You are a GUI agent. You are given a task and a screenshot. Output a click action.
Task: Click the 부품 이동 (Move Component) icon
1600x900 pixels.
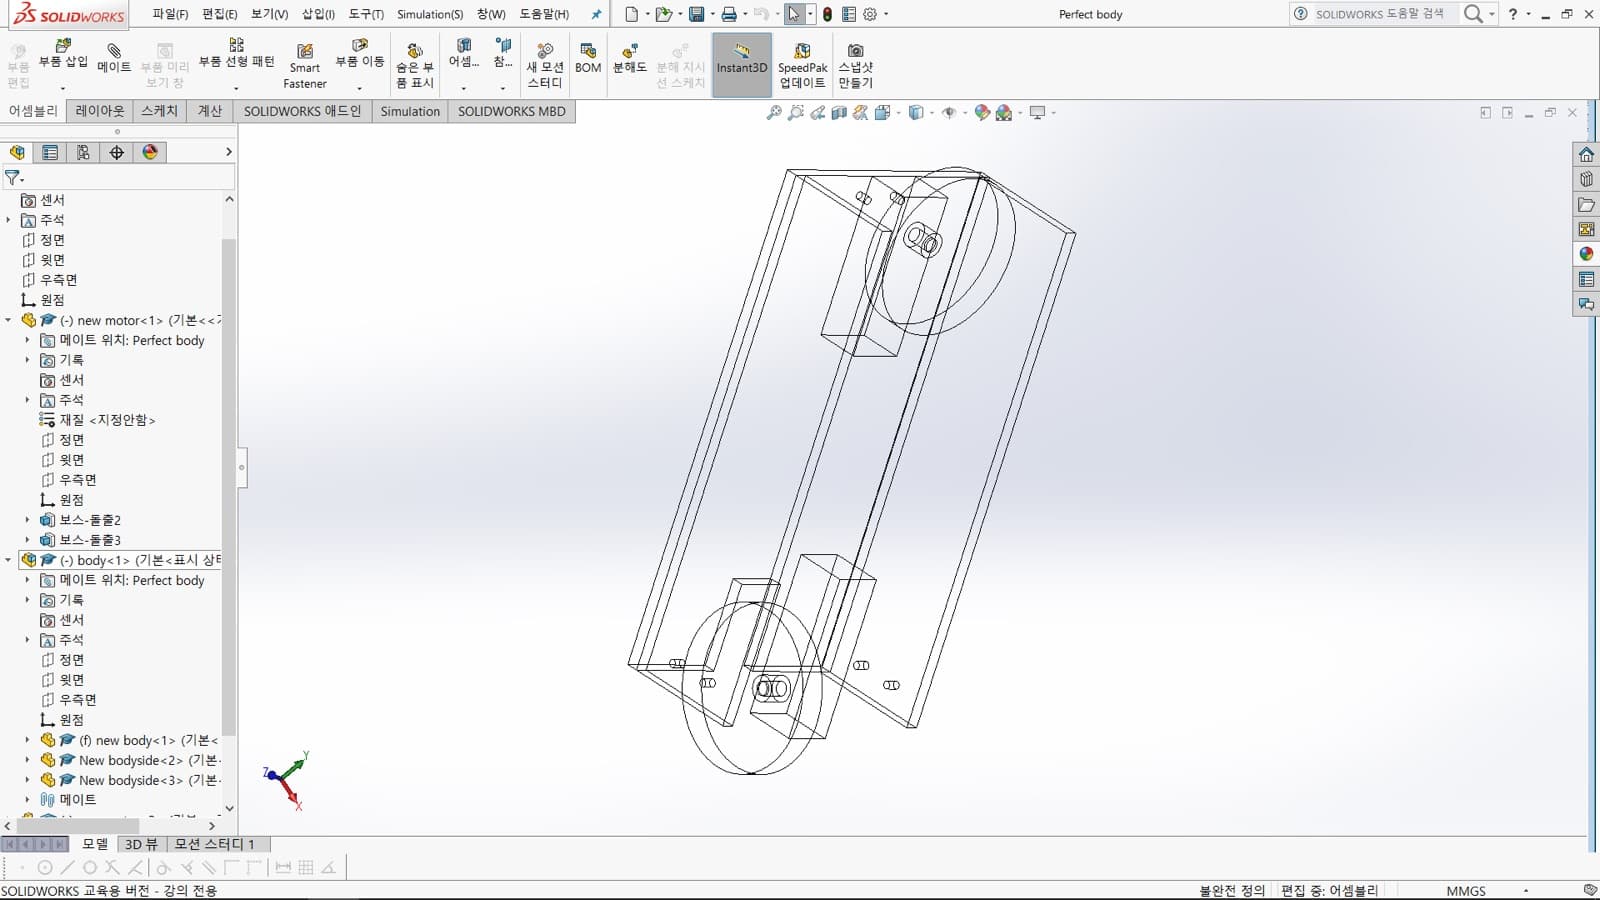click(x=360, y=45)
